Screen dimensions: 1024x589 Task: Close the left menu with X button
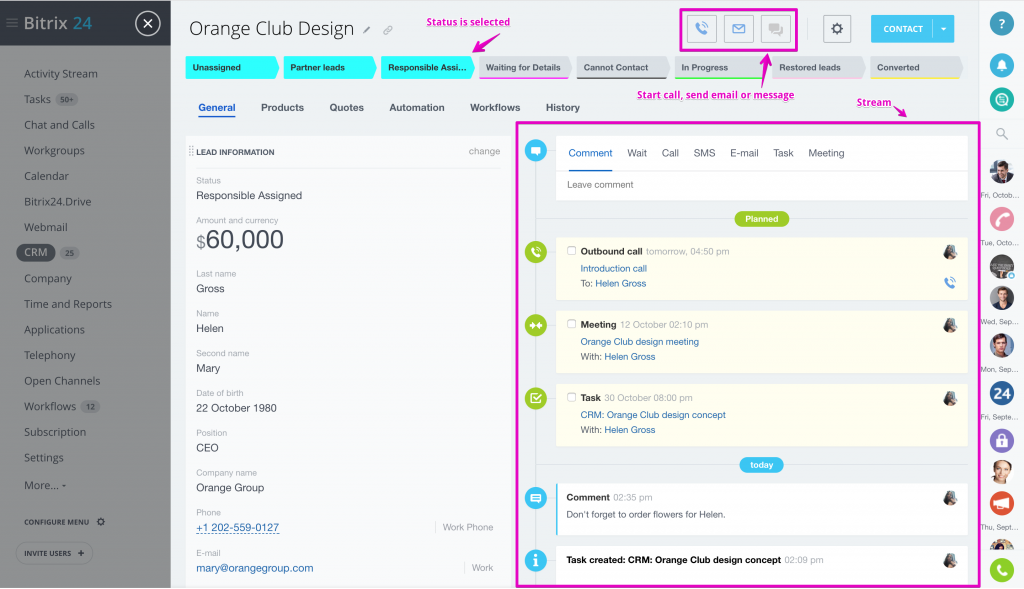[148, 24]
